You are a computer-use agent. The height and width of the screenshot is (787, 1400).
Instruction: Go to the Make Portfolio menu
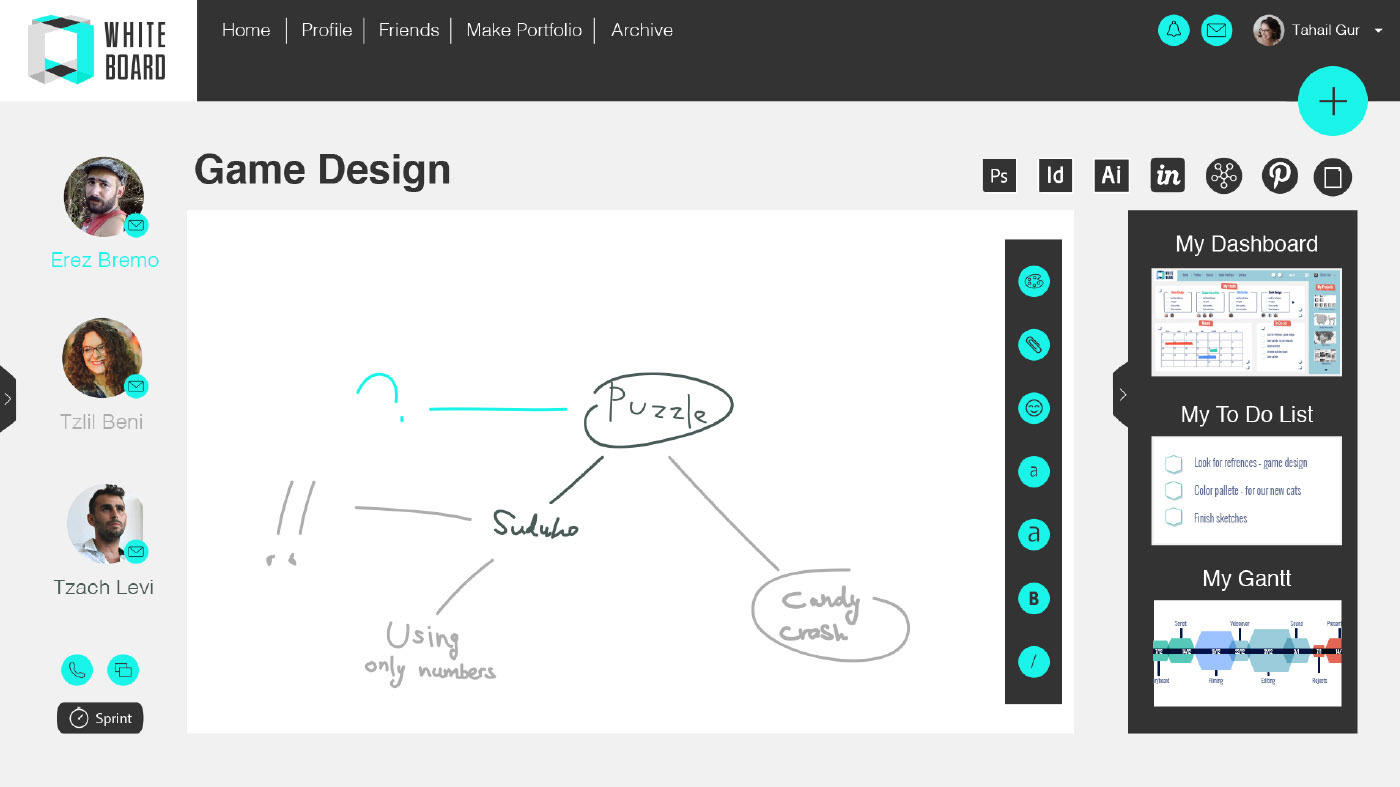pyautogui.click(x=524, y=30)
